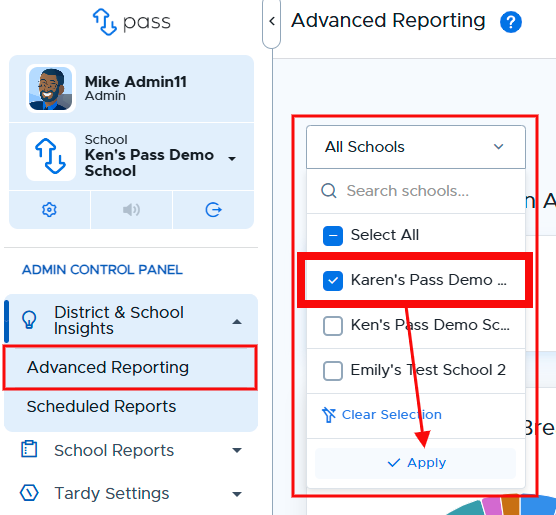
Task: Click Mike Admin11 profile avatar
Action: (51, 89)
